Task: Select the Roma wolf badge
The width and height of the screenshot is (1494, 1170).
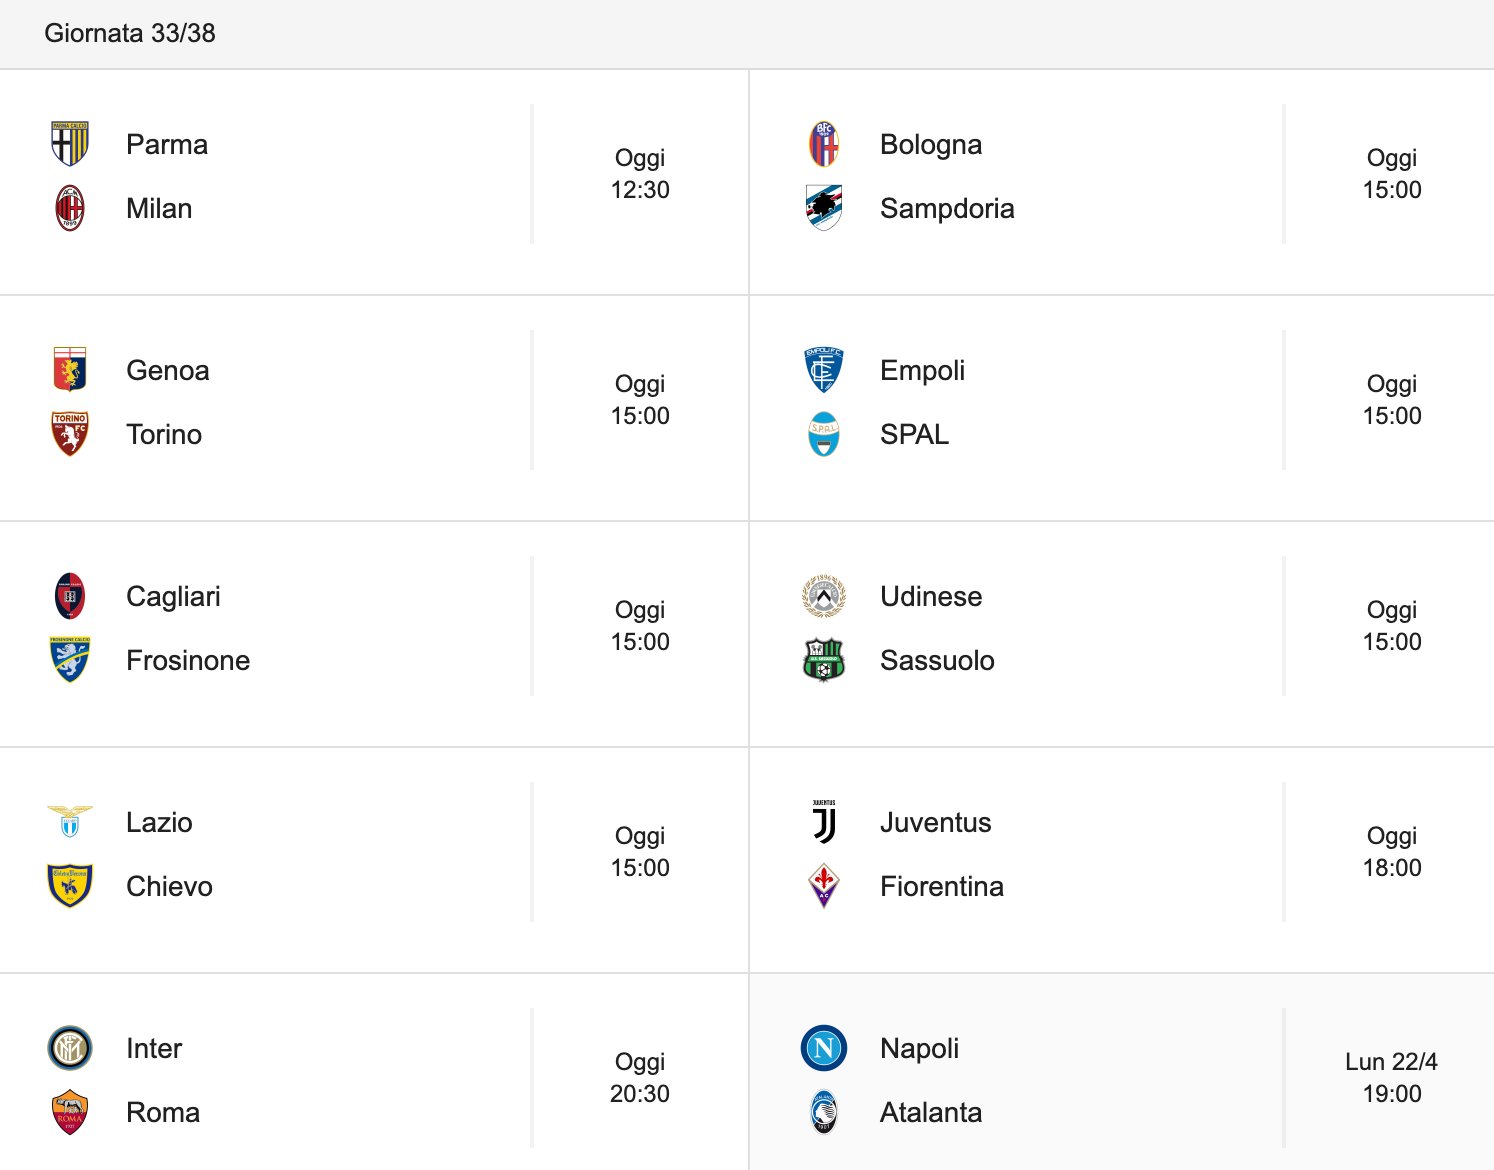Action: pyautogui.click(x=70, y=1112)
